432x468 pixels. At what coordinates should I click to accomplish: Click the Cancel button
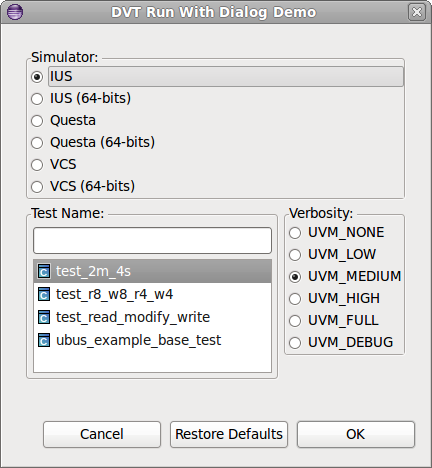[x=102, y=434]
